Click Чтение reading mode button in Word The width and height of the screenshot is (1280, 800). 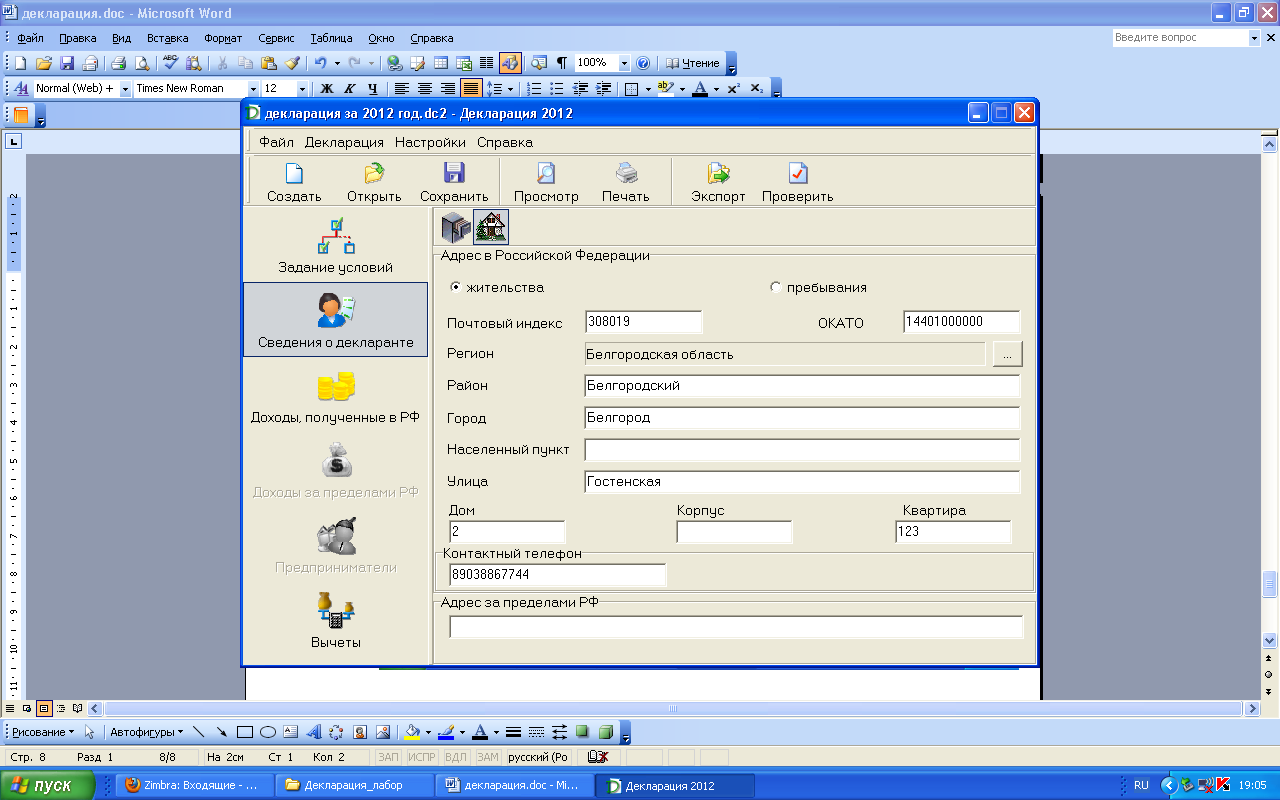tap(693, 63)
